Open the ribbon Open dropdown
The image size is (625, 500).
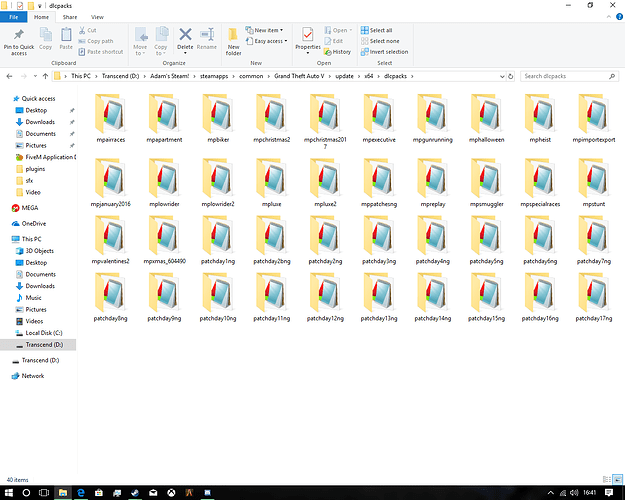click(338, 30)
